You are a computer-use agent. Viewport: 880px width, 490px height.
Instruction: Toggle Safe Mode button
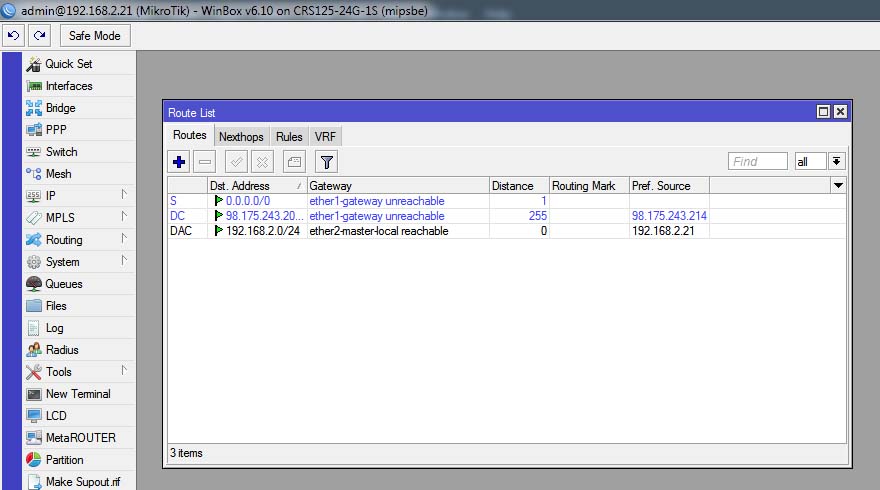point(95,36)
